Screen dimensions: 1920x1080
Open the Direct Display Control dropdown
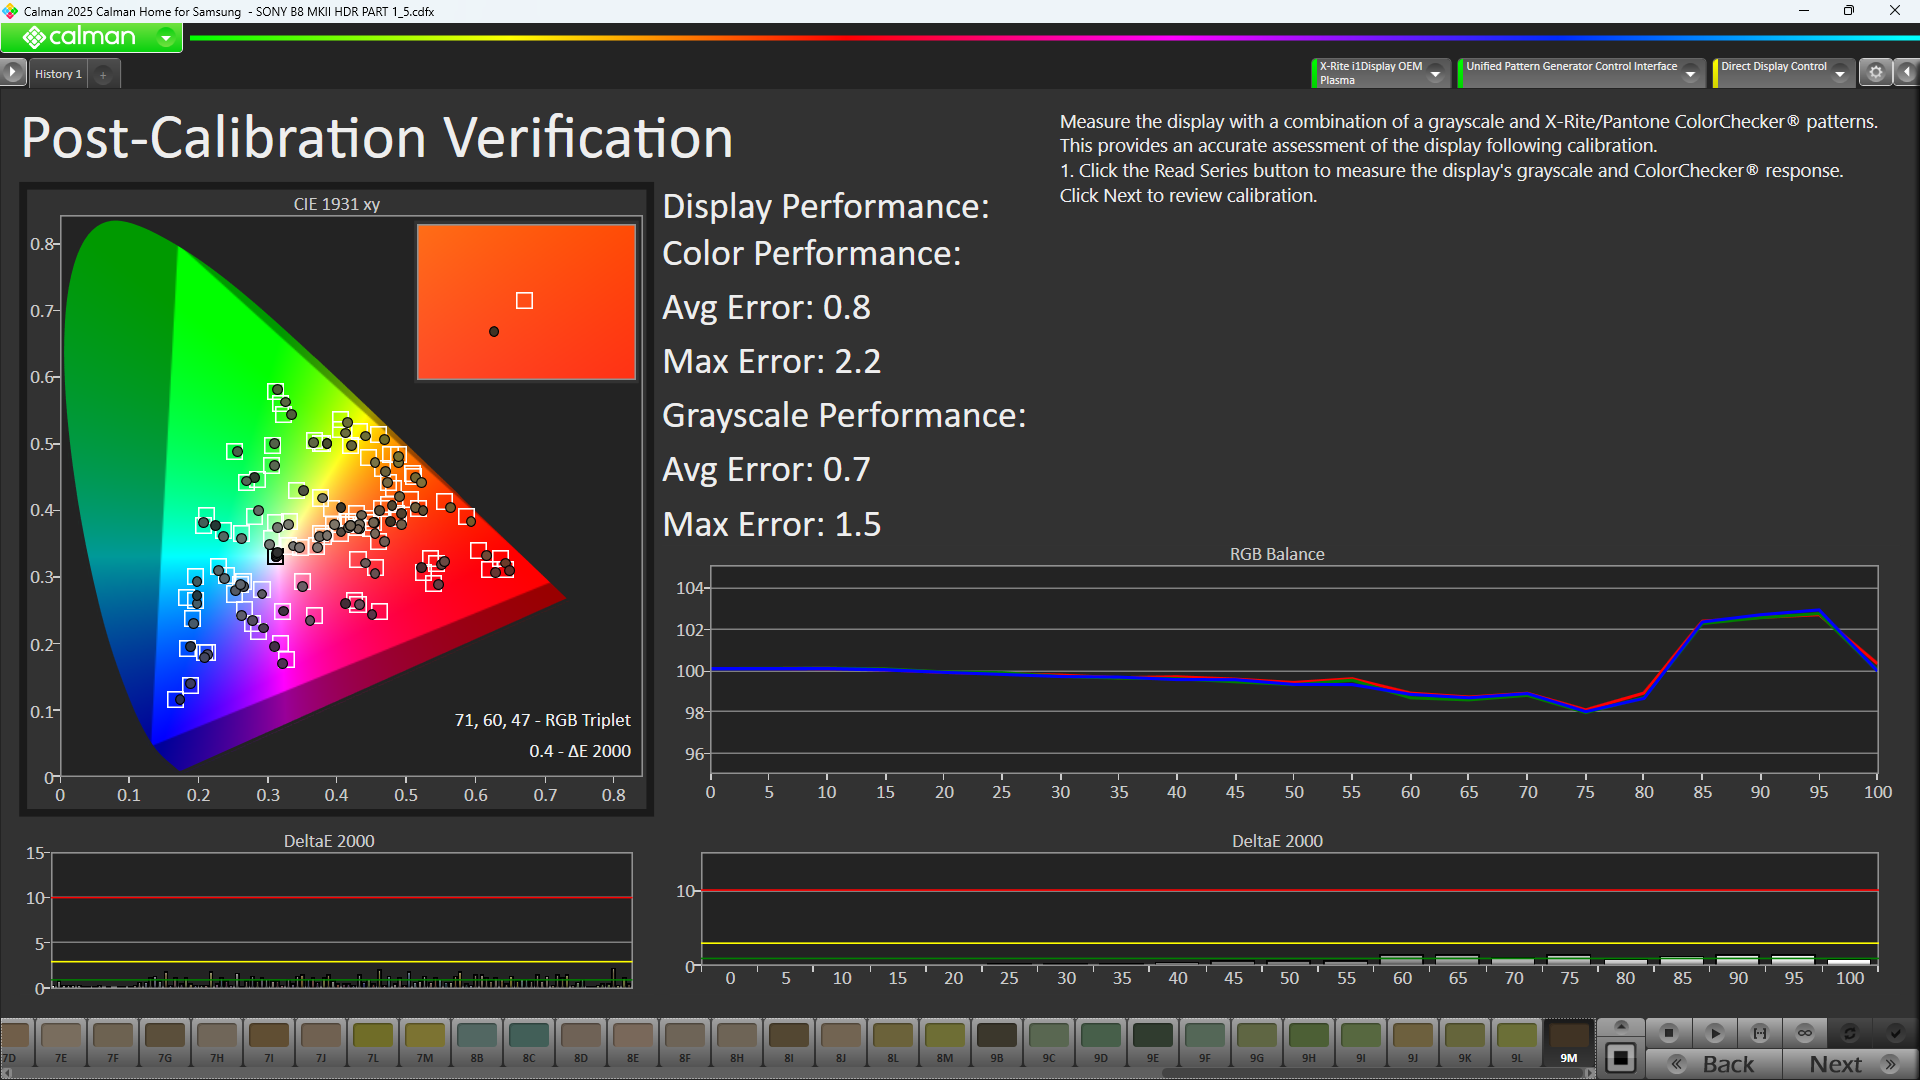coord(1839,73)
